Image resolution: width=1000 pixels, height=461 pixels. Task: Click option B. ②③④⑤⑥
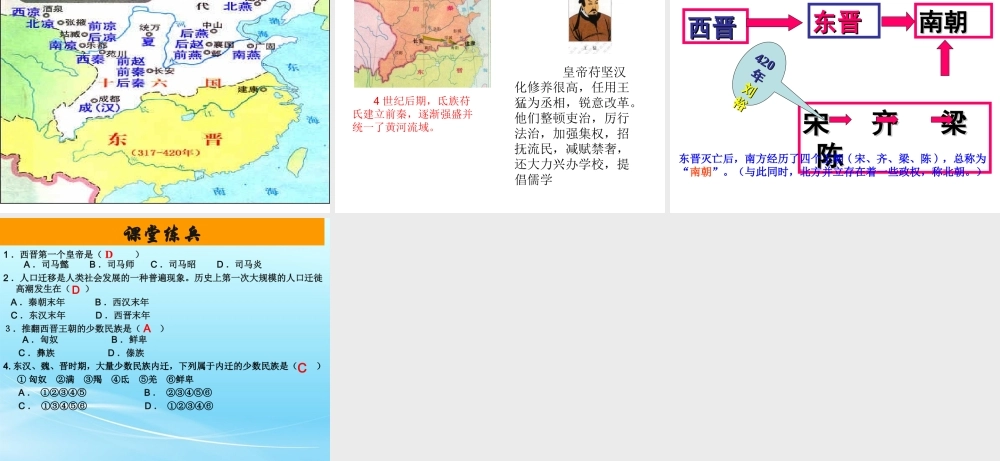click(179, 392)
